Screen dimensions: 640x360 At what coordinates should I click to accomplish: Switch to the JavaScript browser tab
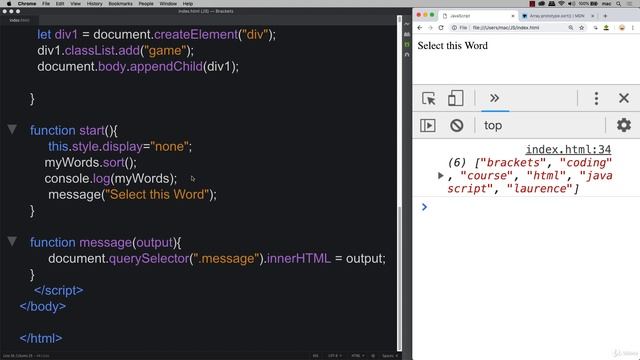tap(478, 16)
